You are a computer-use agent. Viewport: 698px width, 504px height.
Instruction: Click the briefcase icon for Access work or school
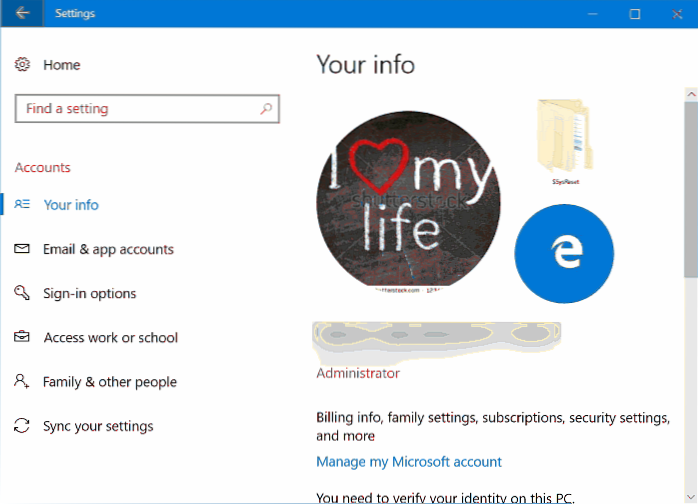23,338
